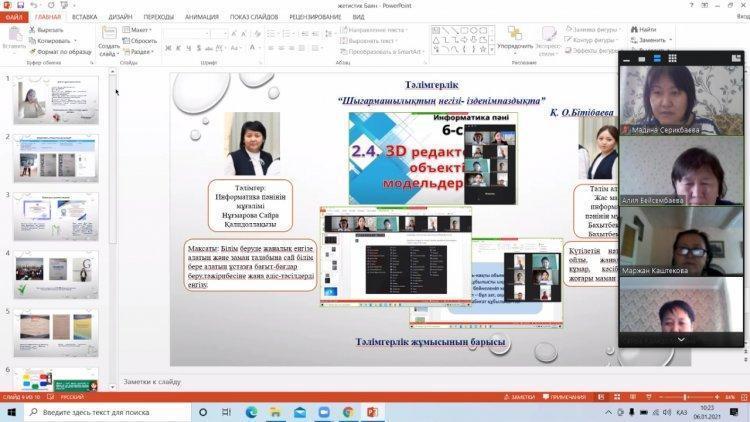Open the Раздел (Section) dropdown

pos(139,52)
